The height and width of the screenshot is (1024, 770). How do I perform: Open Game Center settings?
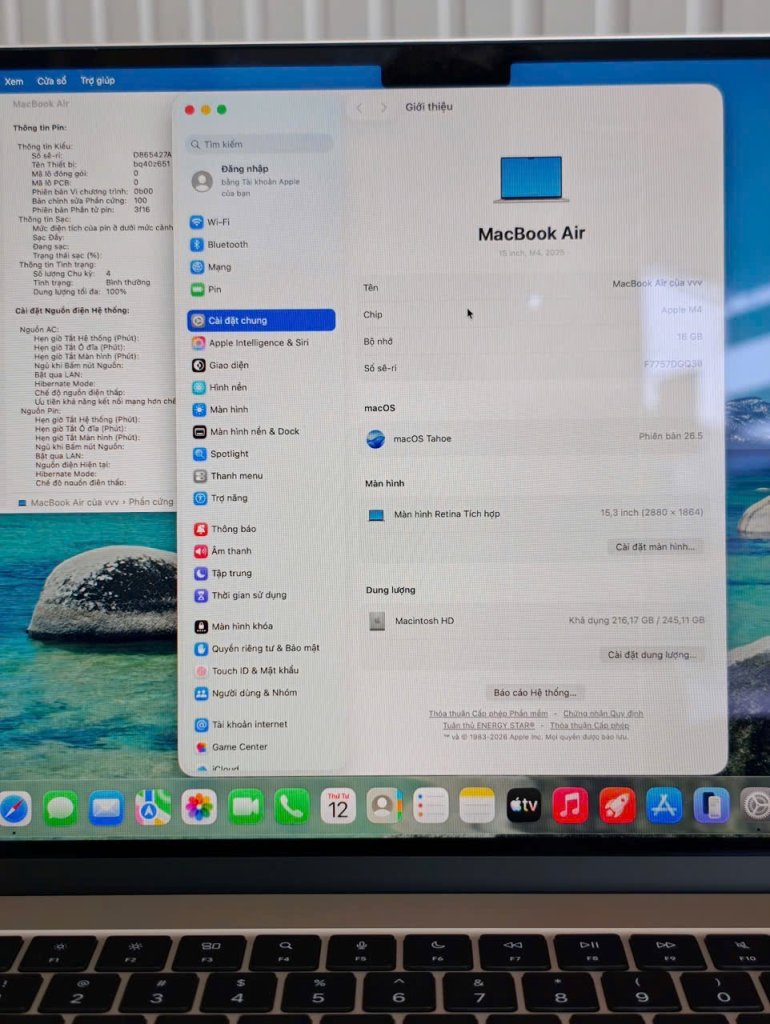tap(232, 747)
